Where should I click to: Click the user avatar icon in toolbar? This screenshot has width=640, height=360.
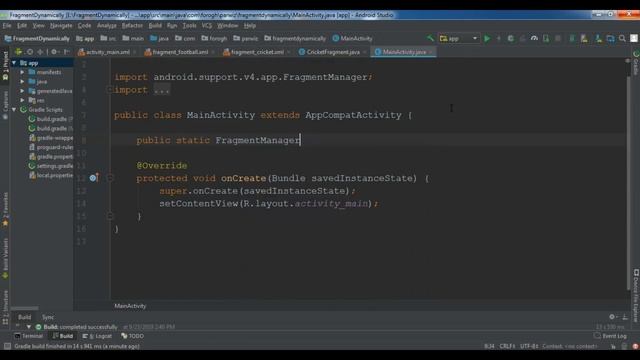tap(634, 38)
